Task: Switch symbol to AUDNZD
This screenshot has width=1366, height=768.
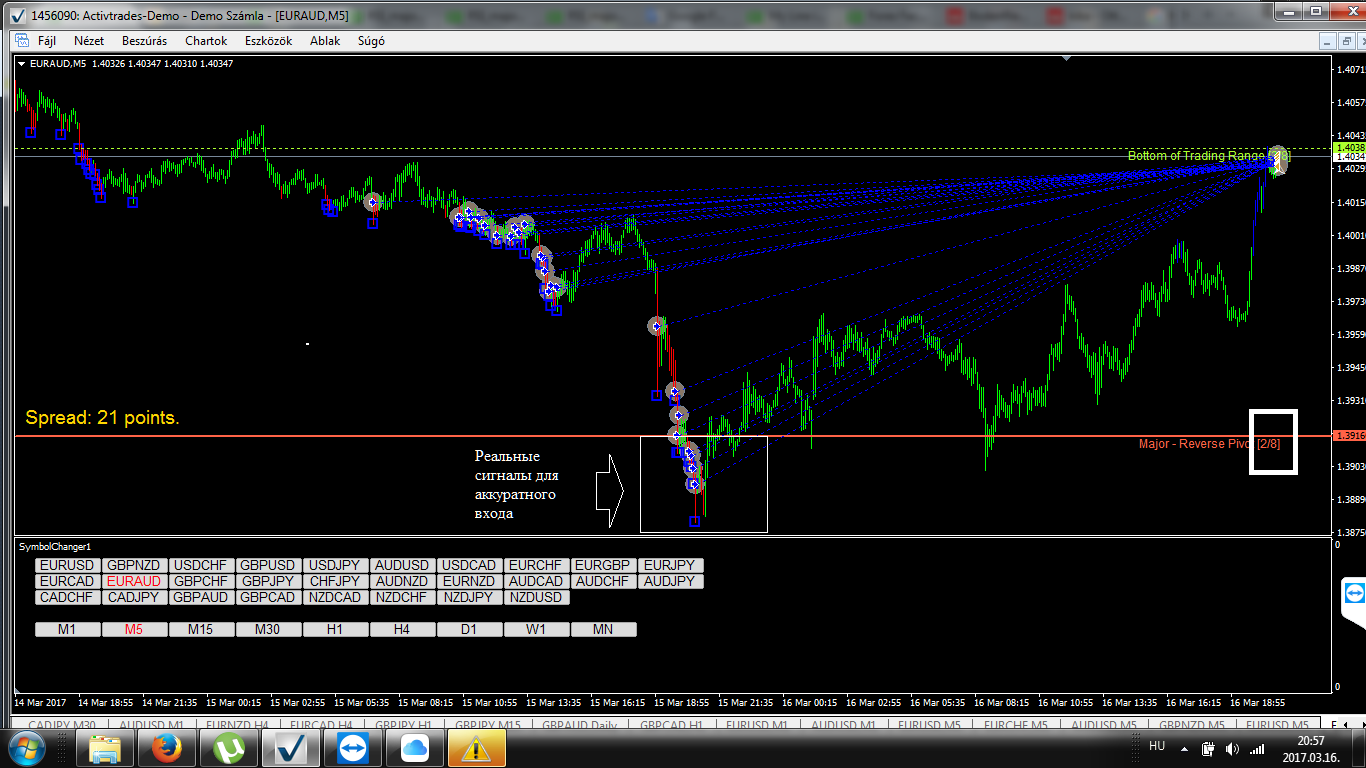Action: tap(403, 581)
